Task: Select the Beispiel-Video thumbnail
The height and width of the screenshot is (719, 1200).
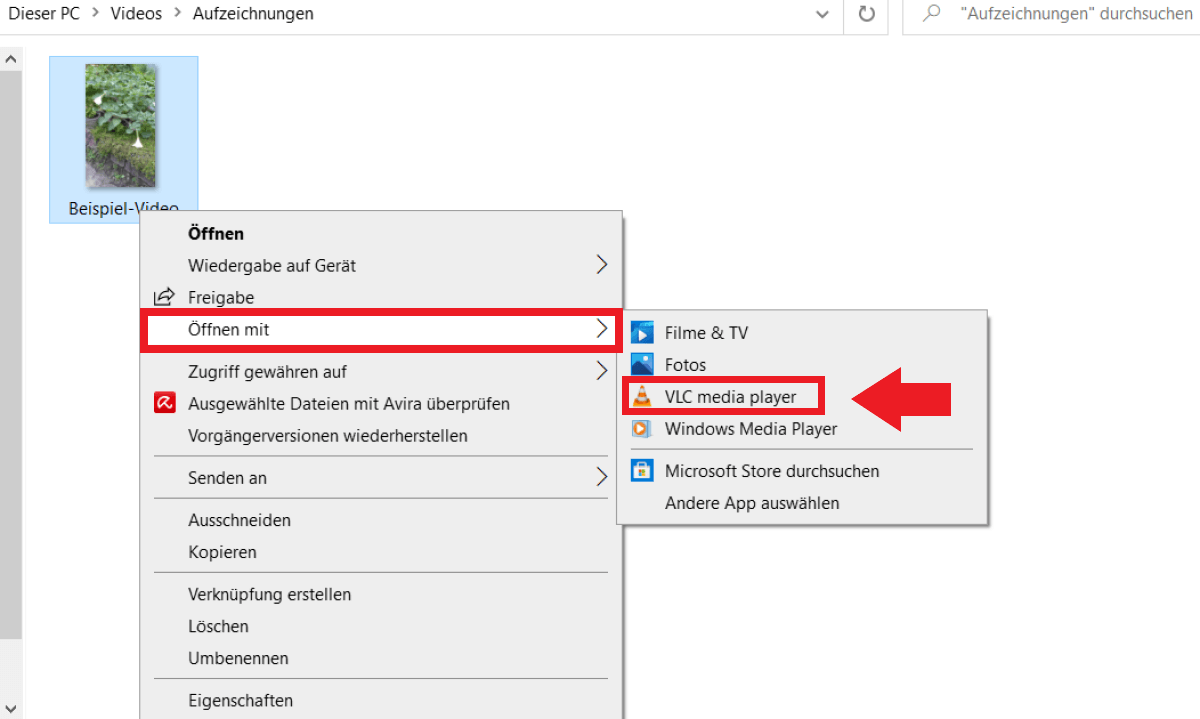Action: tap(121, 126)
